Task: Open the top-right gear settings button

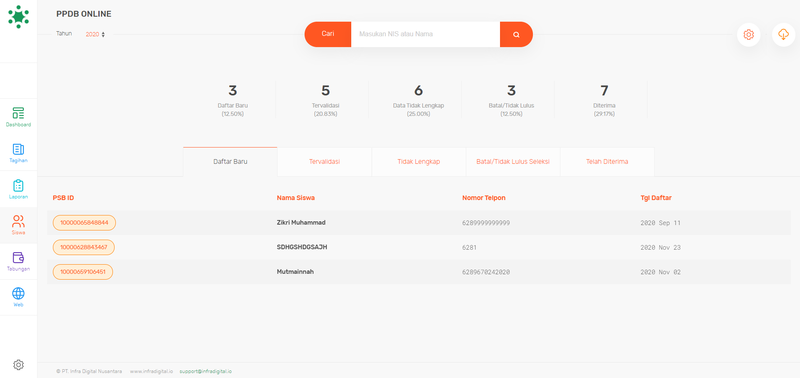Action: (748, 35)
